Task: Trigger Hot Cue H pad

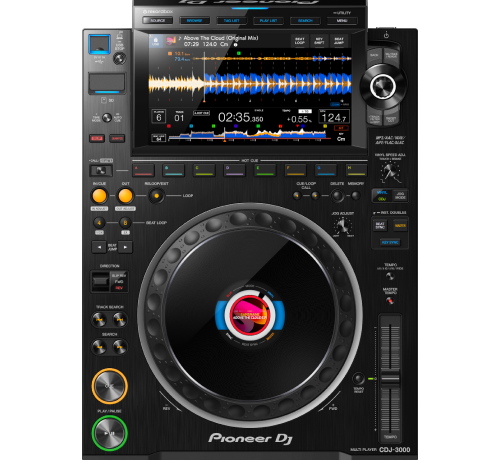Action: (356, 170)
